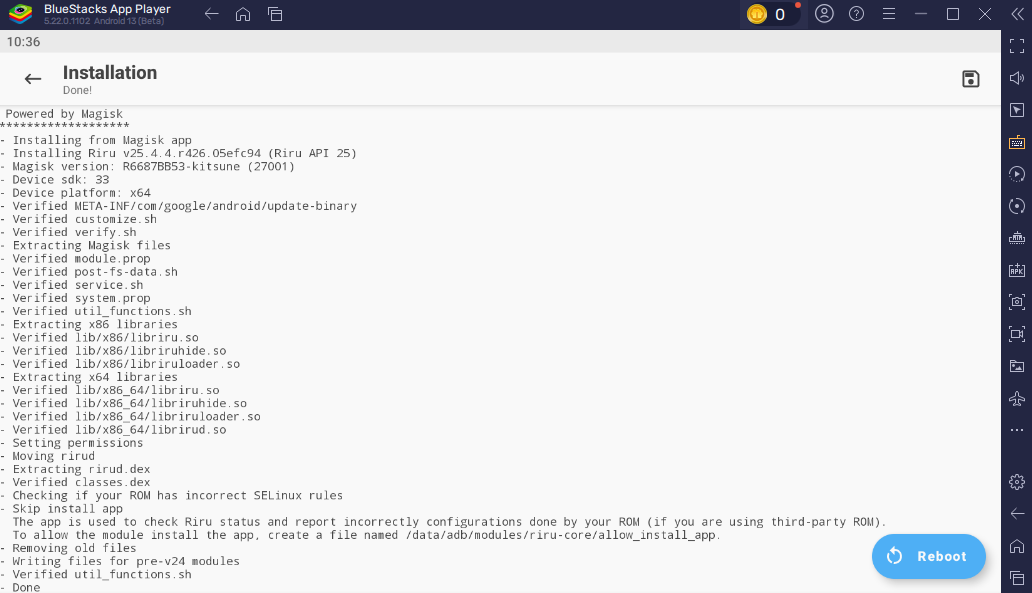Click the coin count "0"
1032x593 pixels.
tap(780, 14)
